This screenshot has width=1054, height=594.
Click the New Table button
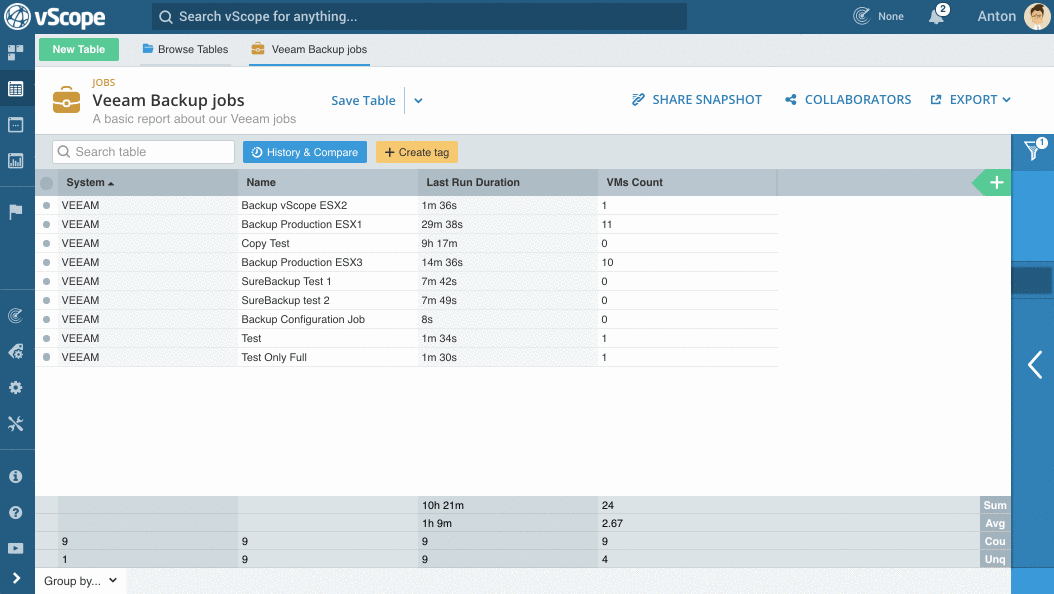tap(79, 49)
